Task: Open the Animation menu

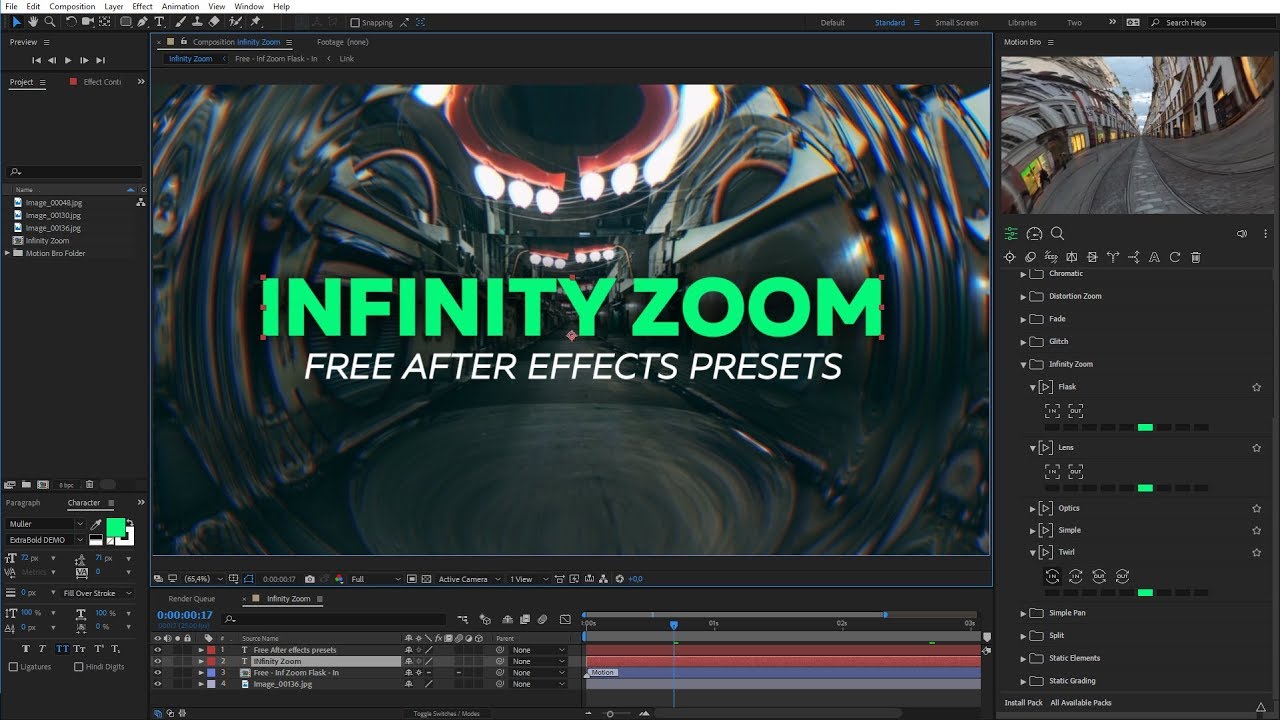Action: (180, 6)
